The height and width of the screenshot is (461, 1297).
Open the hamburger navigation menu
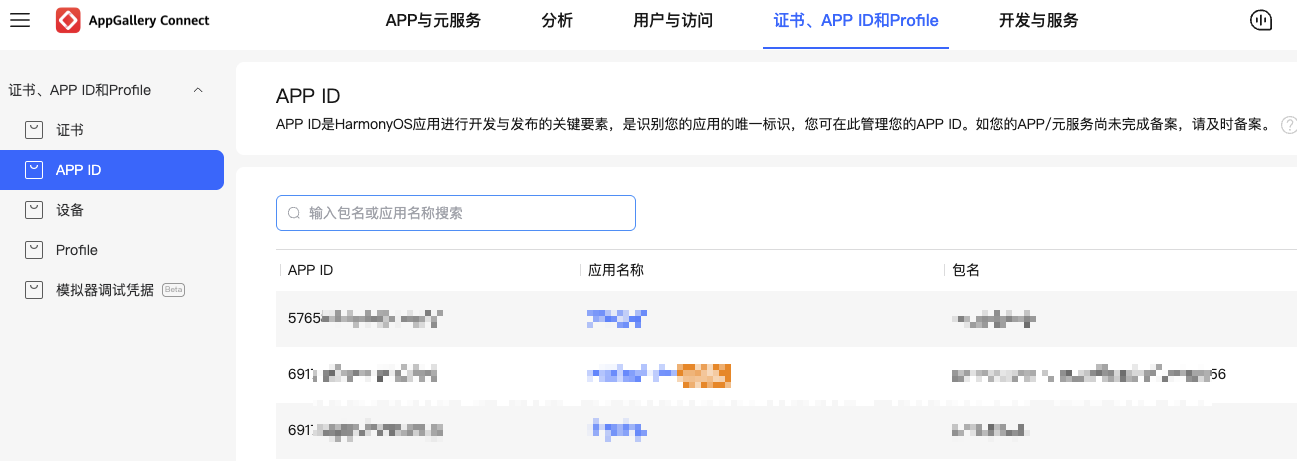(x=20, y=20)
